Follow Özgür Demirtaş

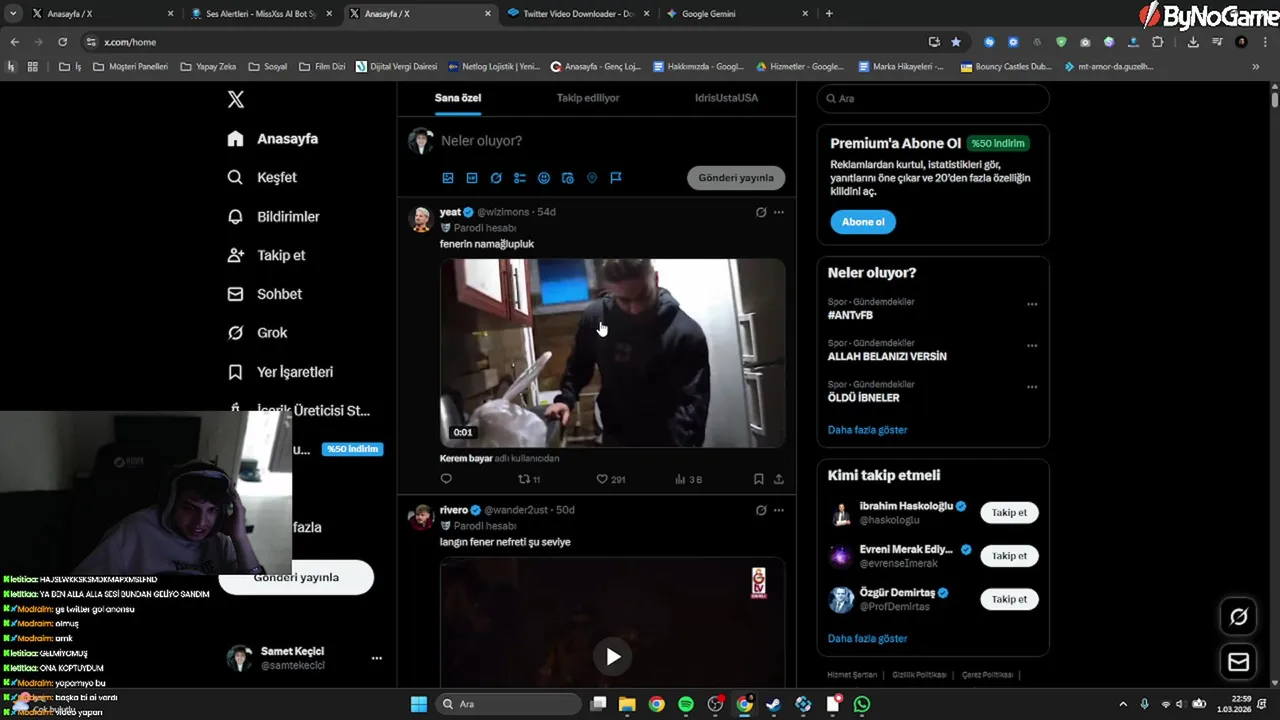(1009, 599)
